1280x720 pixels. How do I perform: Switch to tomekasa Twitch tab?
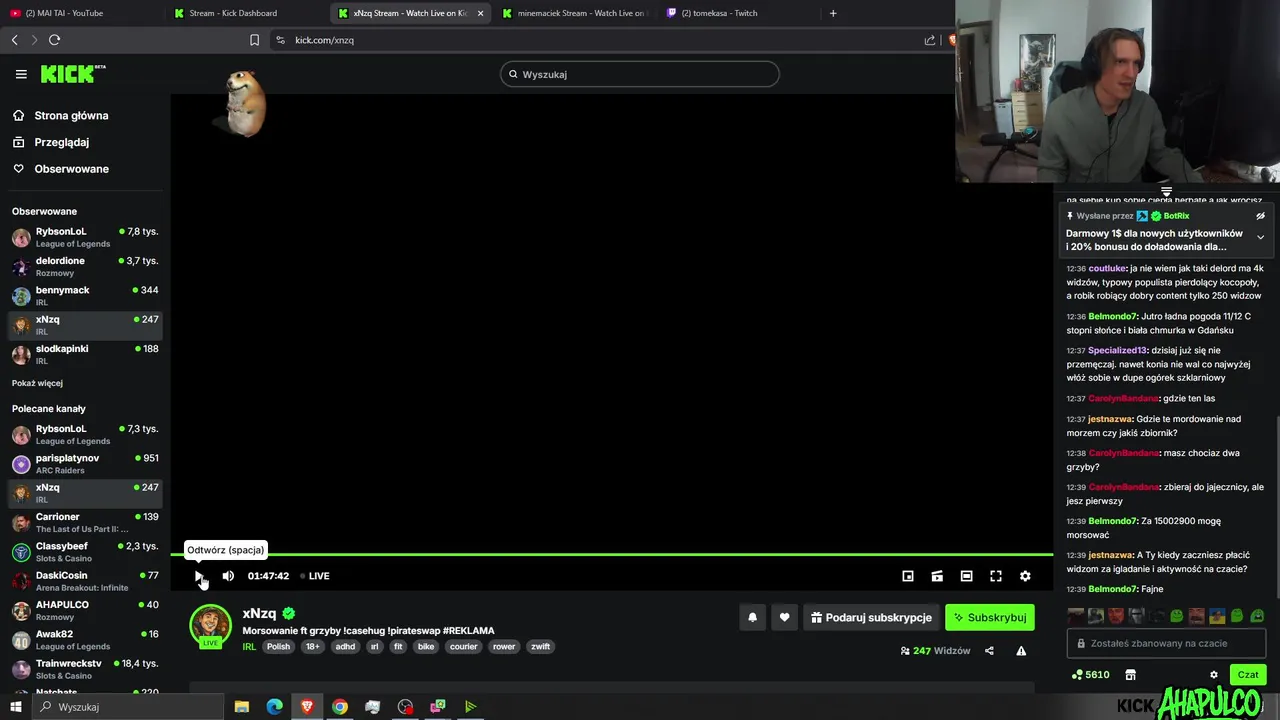click(x=736, y=13)
